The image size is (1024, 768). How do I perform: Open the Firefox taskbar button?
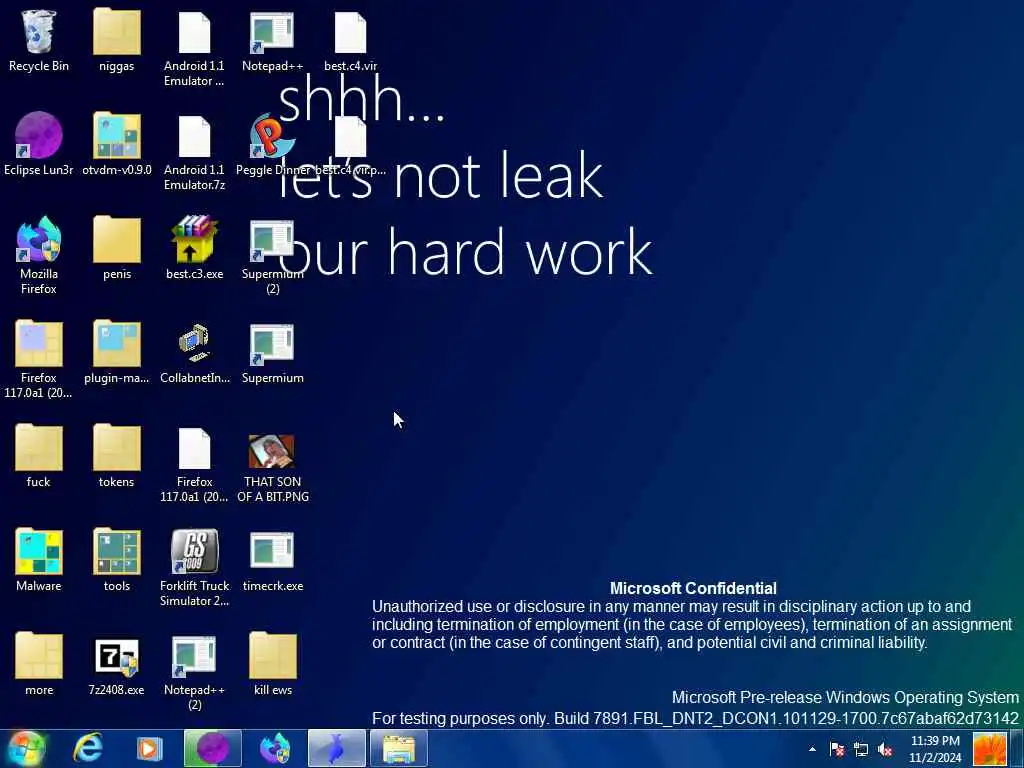point(275,748)
